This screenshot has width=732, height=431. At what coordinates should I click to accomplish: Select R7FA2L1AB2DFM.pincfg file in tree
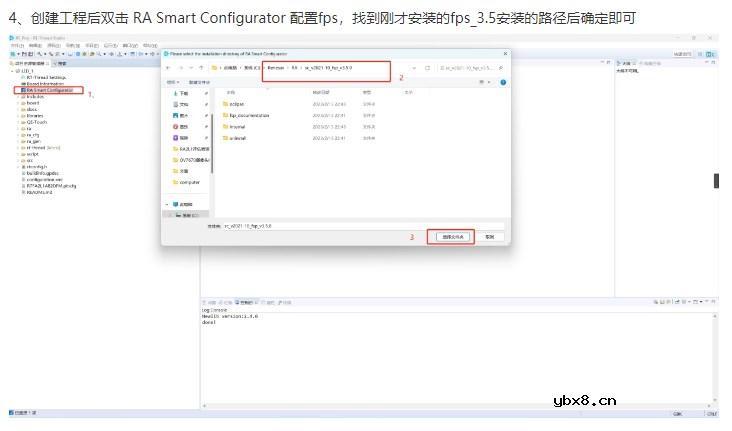click(x=49, y=185)
